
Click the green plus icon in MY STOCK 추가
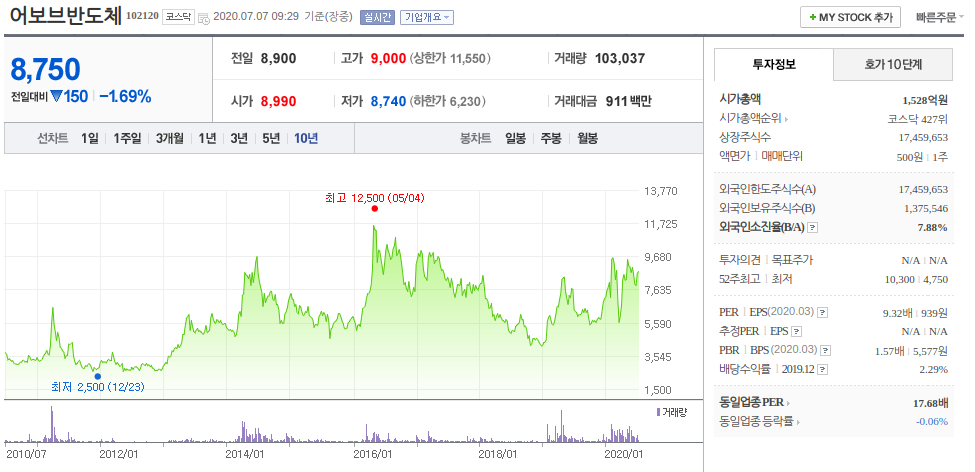pos(813,17)
